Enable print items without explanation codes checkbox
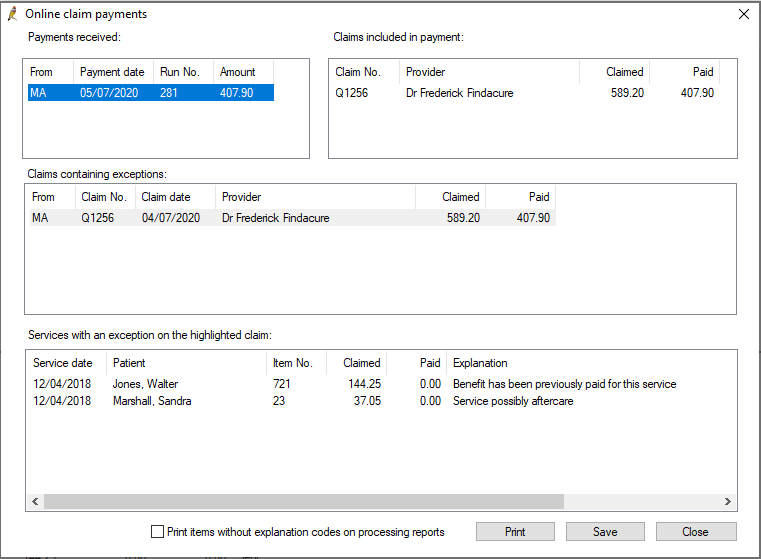This screenshot has height=559, width=761. 157,532
